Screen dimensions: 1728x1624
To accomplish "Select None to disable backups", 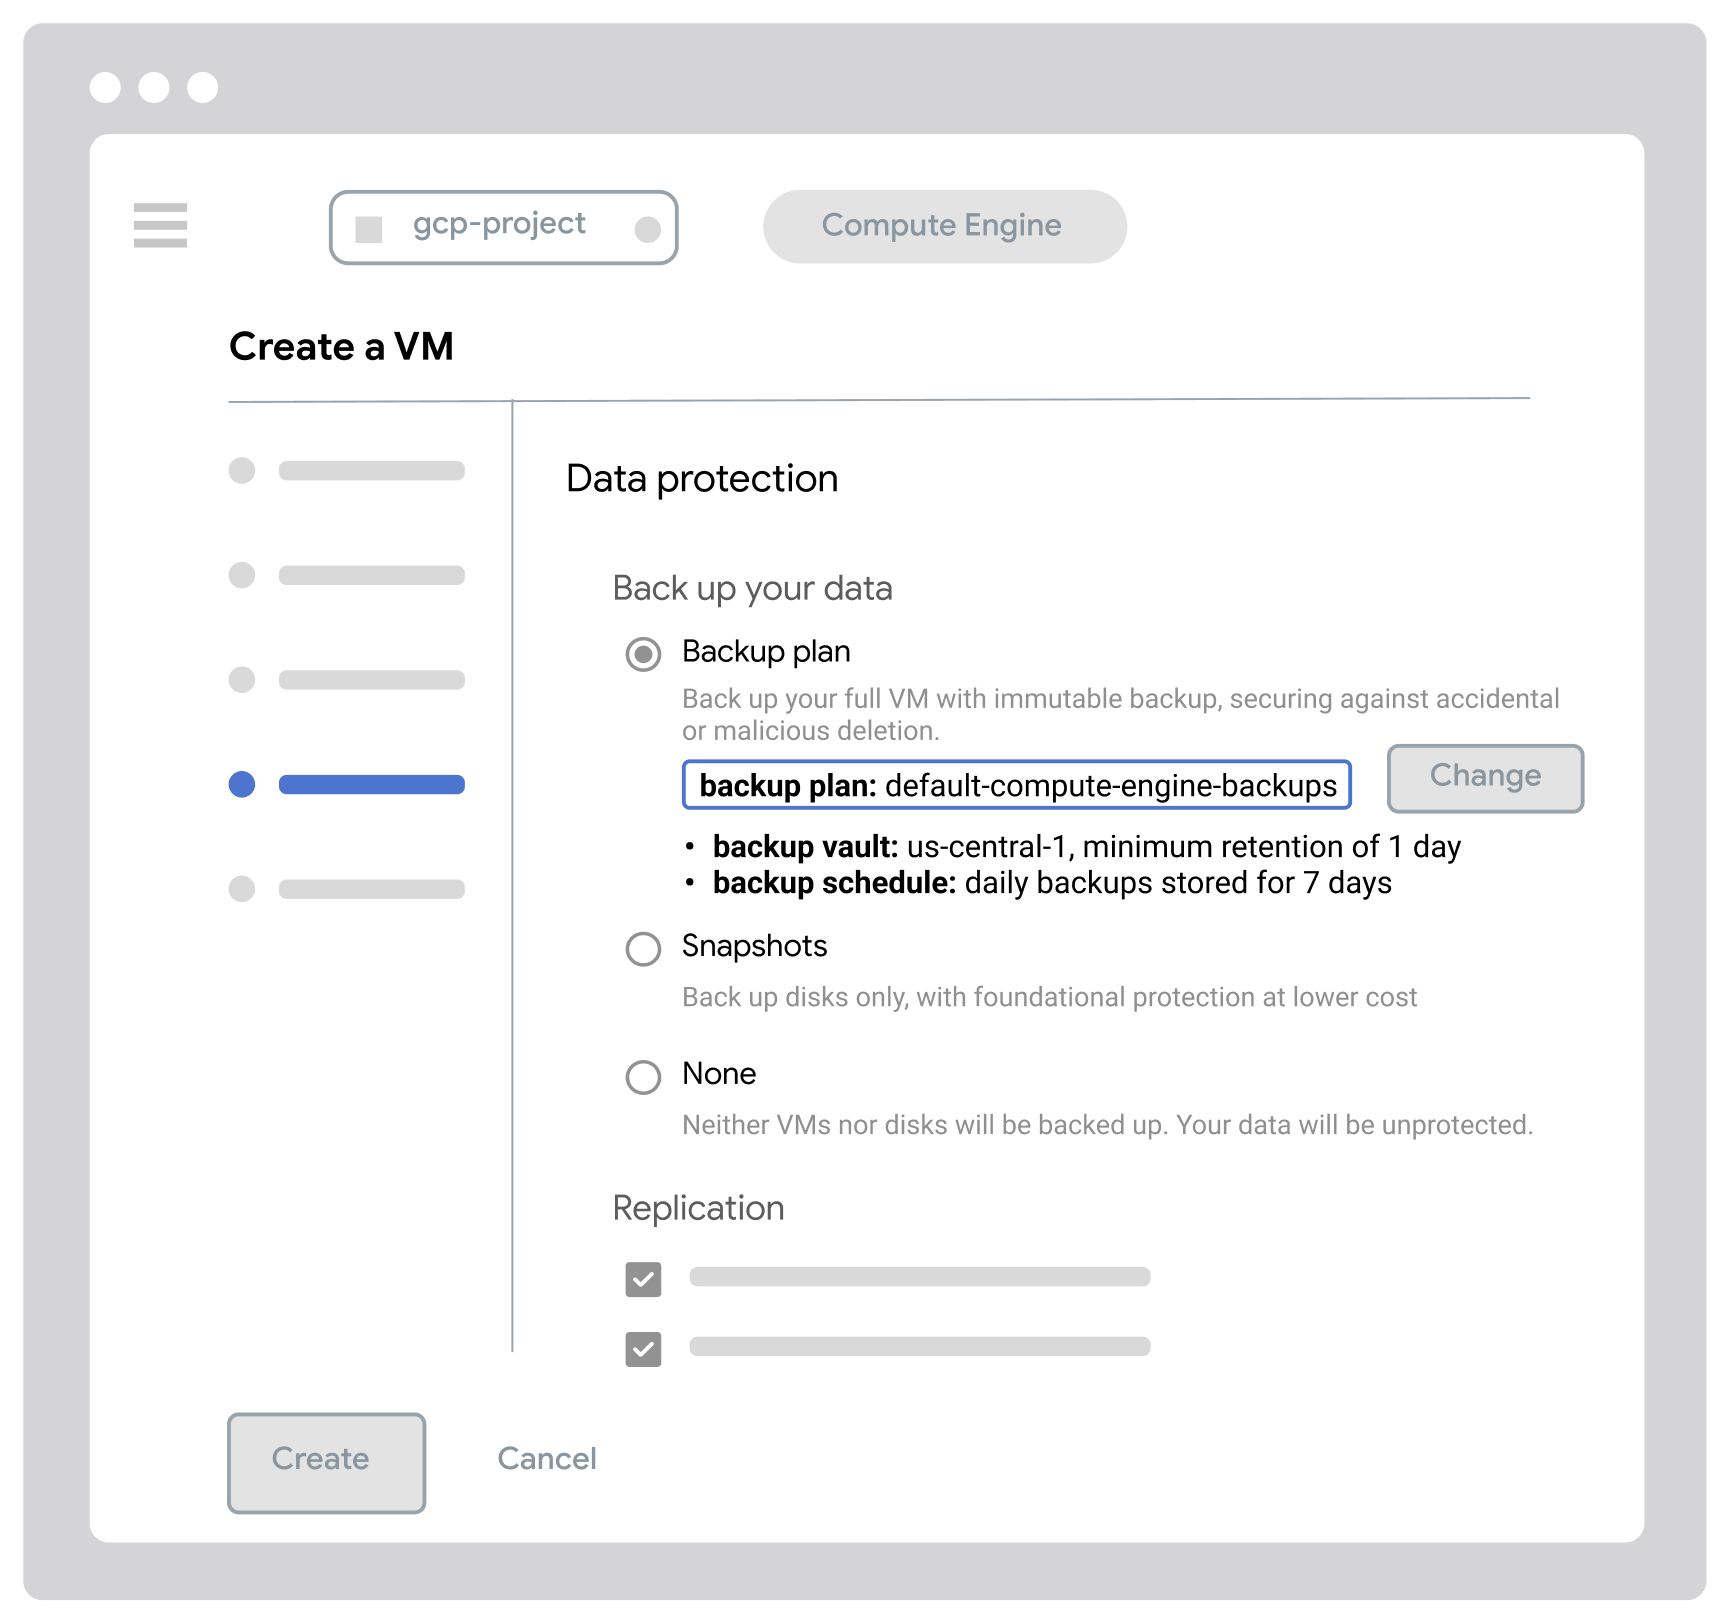I will 643,1078.
